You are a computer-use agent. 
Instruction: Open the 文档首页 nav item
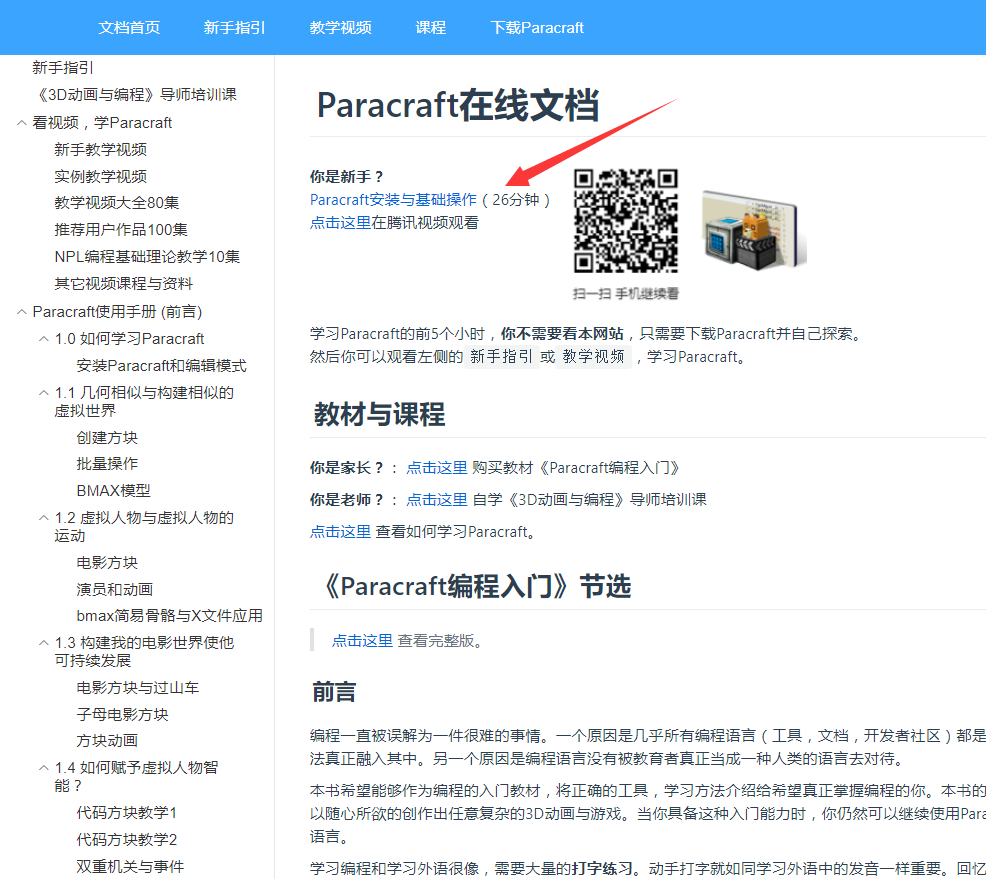[x=129, y=28]
